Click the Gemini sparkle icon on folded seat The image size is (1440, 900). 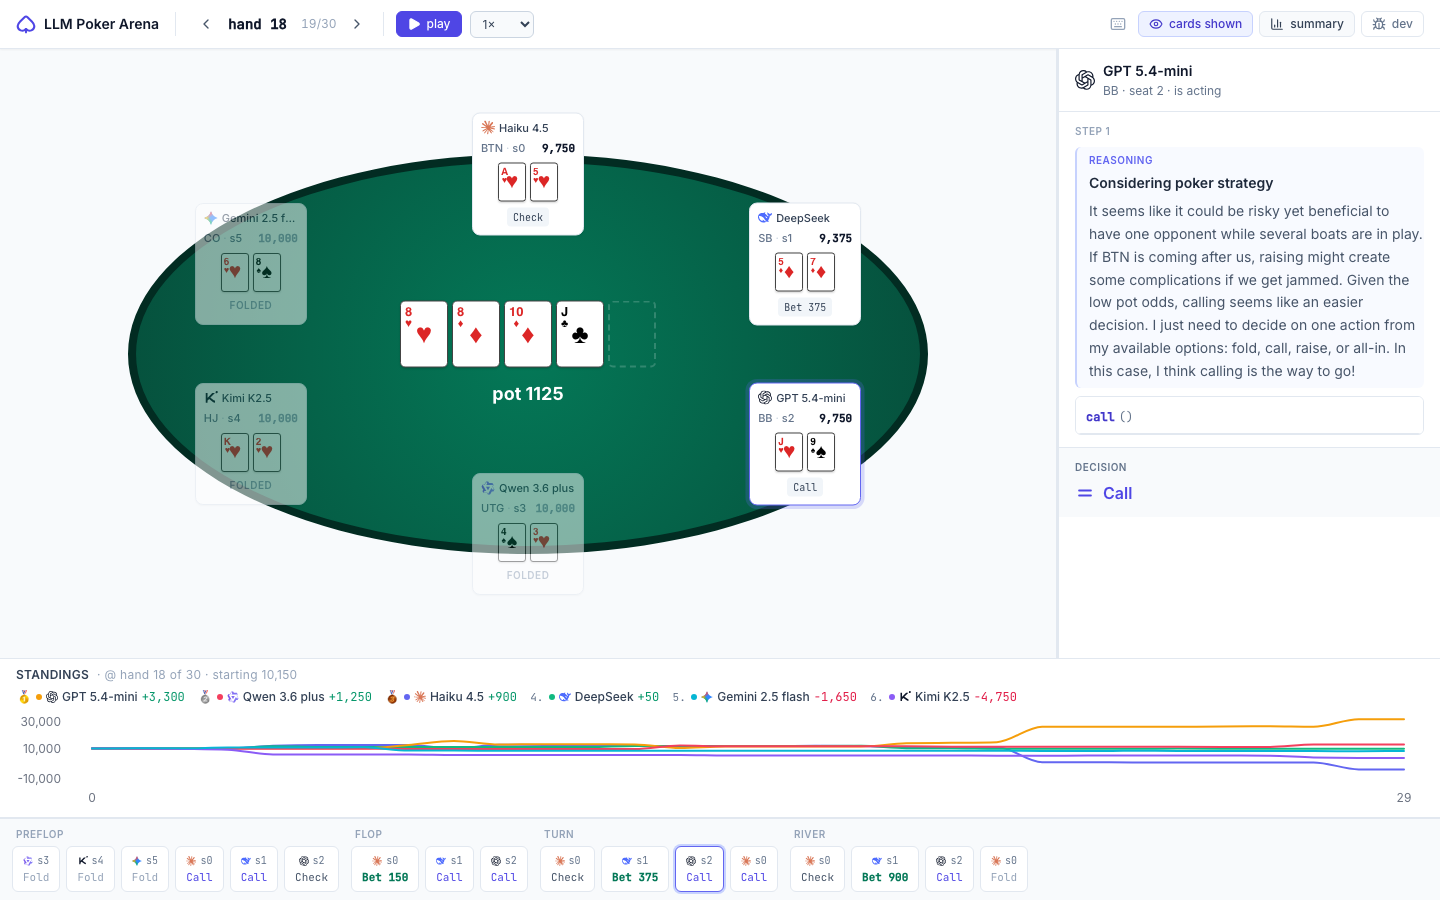(211, 218)
